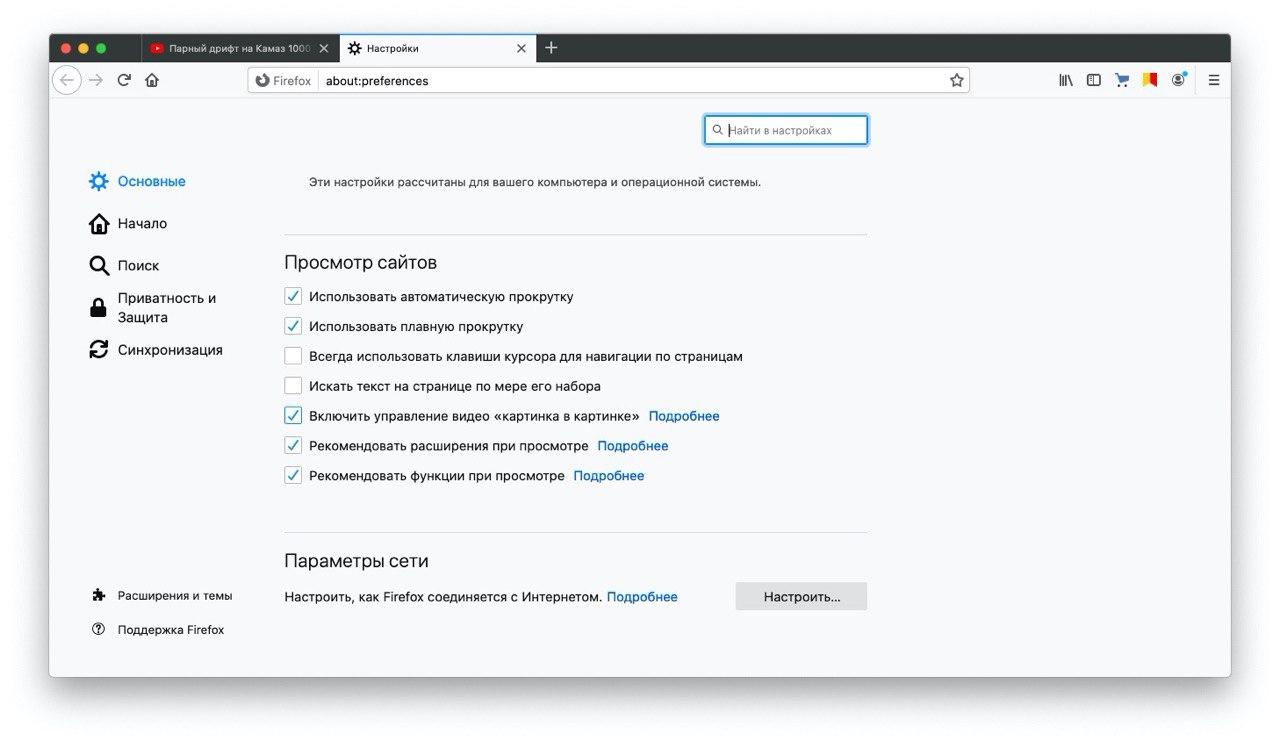Open the hamburger application menu

click(1214, 80)
